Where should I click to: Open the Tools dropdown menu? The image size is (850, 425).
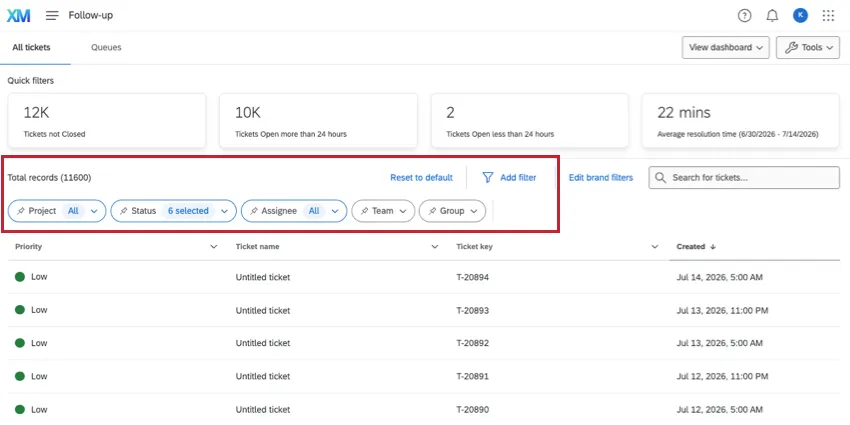[808, 47]
